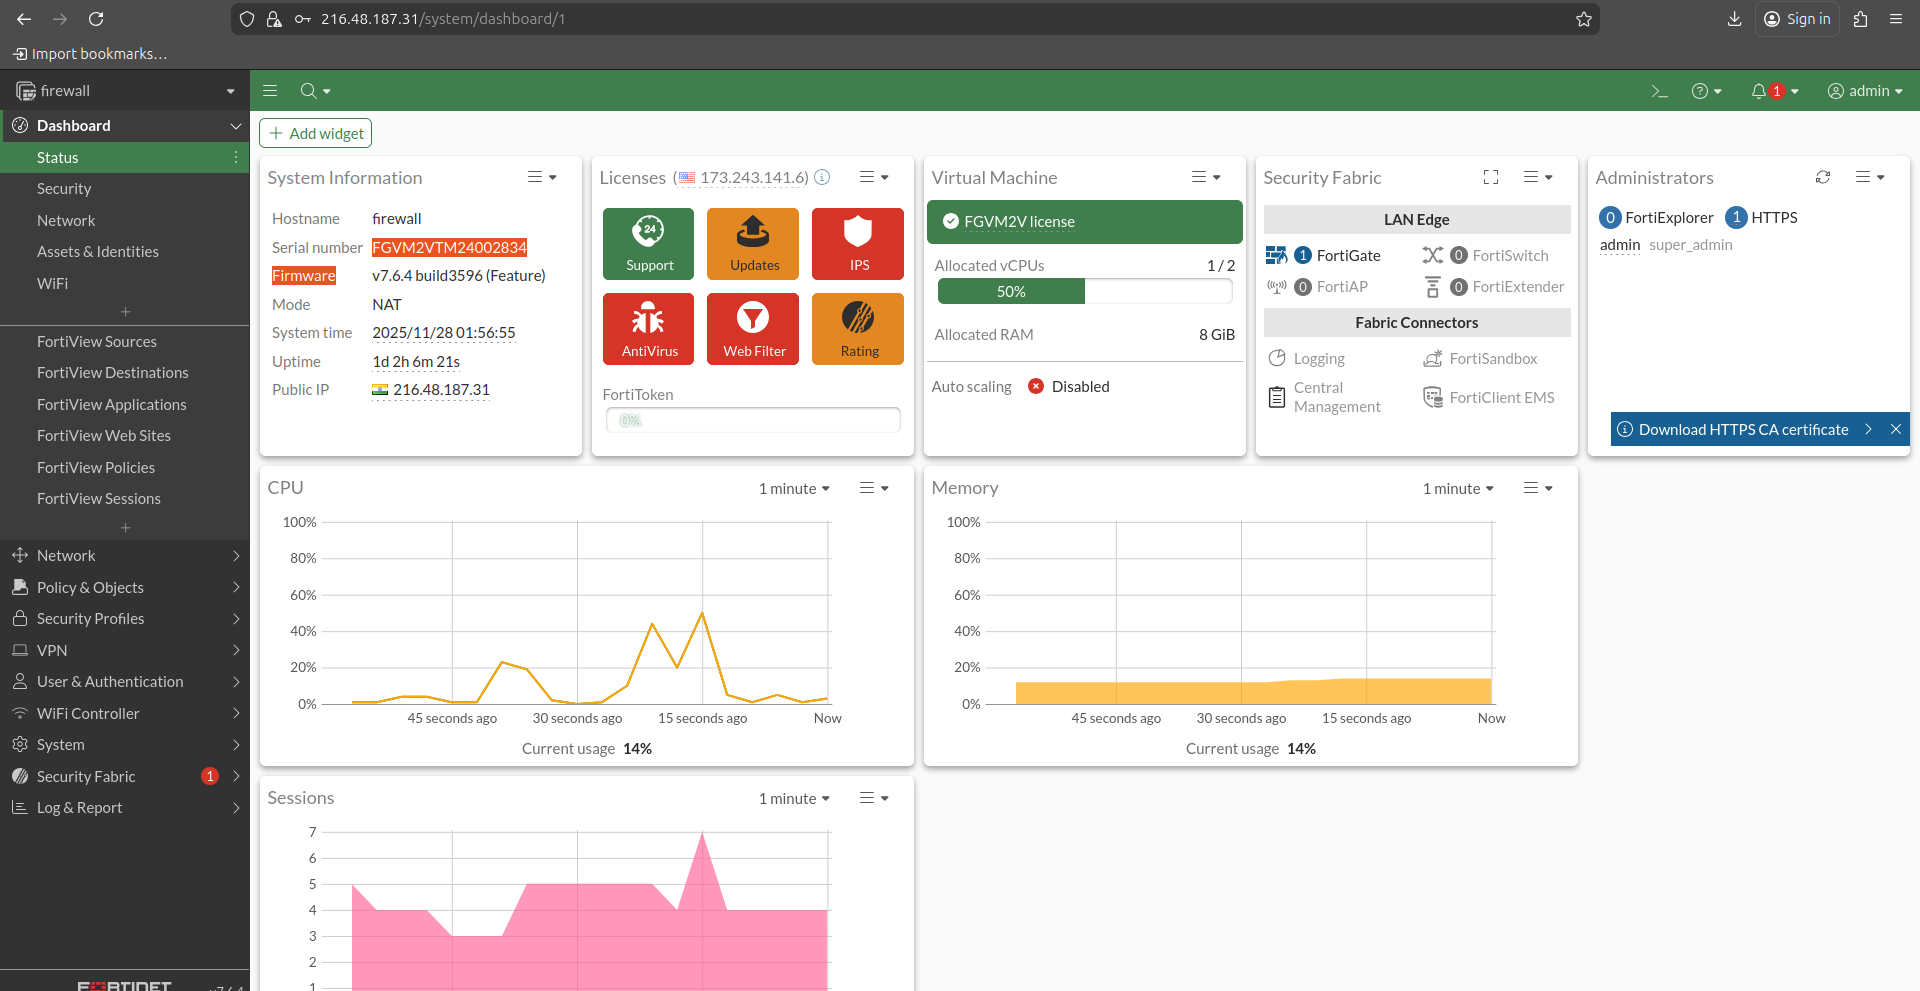Expand the admin user menu

[1866, 91]
